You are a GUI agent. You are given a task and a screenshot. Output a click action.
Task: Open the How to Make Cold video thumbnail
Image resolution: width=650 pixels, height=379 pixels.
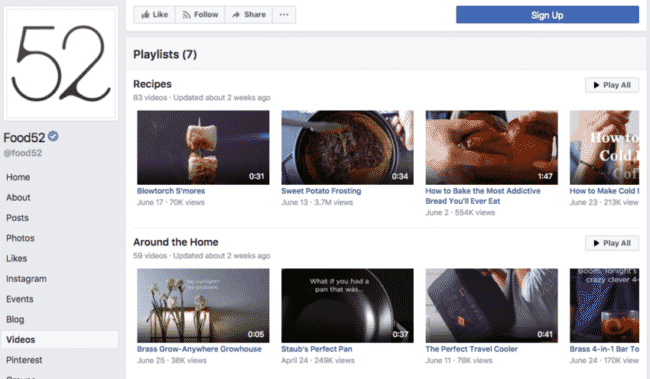pyautogui.click(x=604, y=147)
